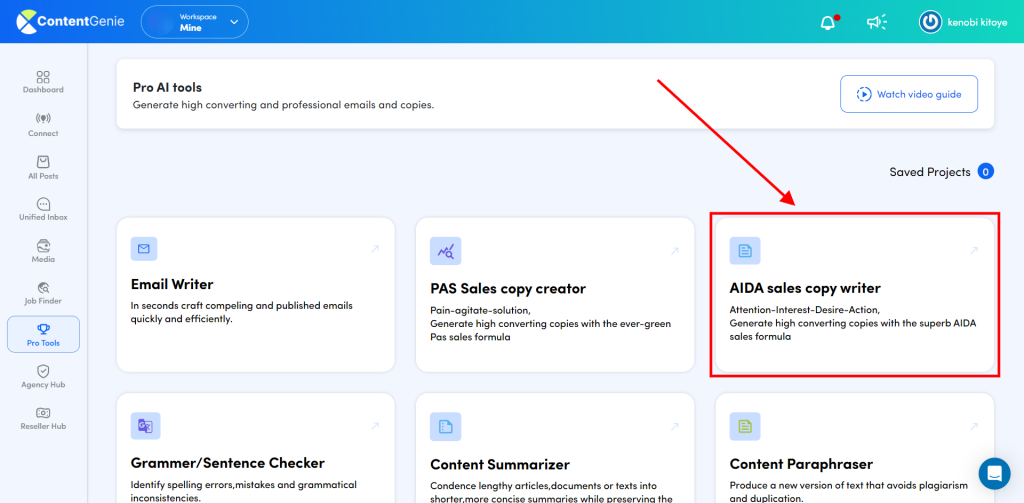Select Pro Tools sidebar item
Viewport: 1024px width, 503px height.
pyautogui.click(x=43, y=334)
